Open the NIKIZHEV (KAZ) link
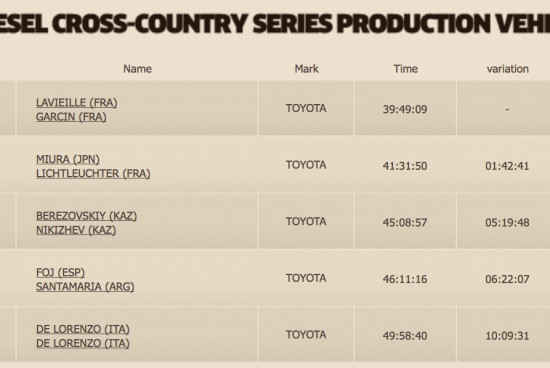550x368 pixels. click(76, 230)
